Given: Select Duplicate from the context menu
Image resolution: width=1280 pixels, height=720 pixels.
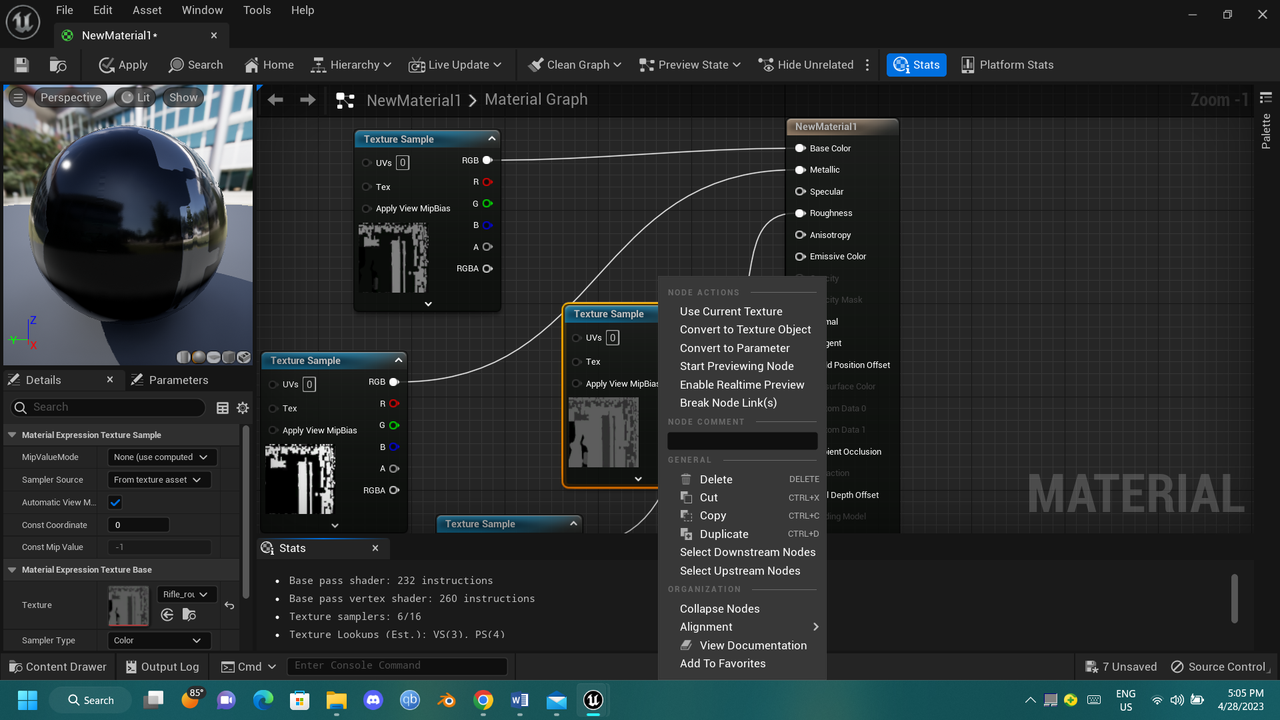Looking at the screenshot, I should pos(724,534).
